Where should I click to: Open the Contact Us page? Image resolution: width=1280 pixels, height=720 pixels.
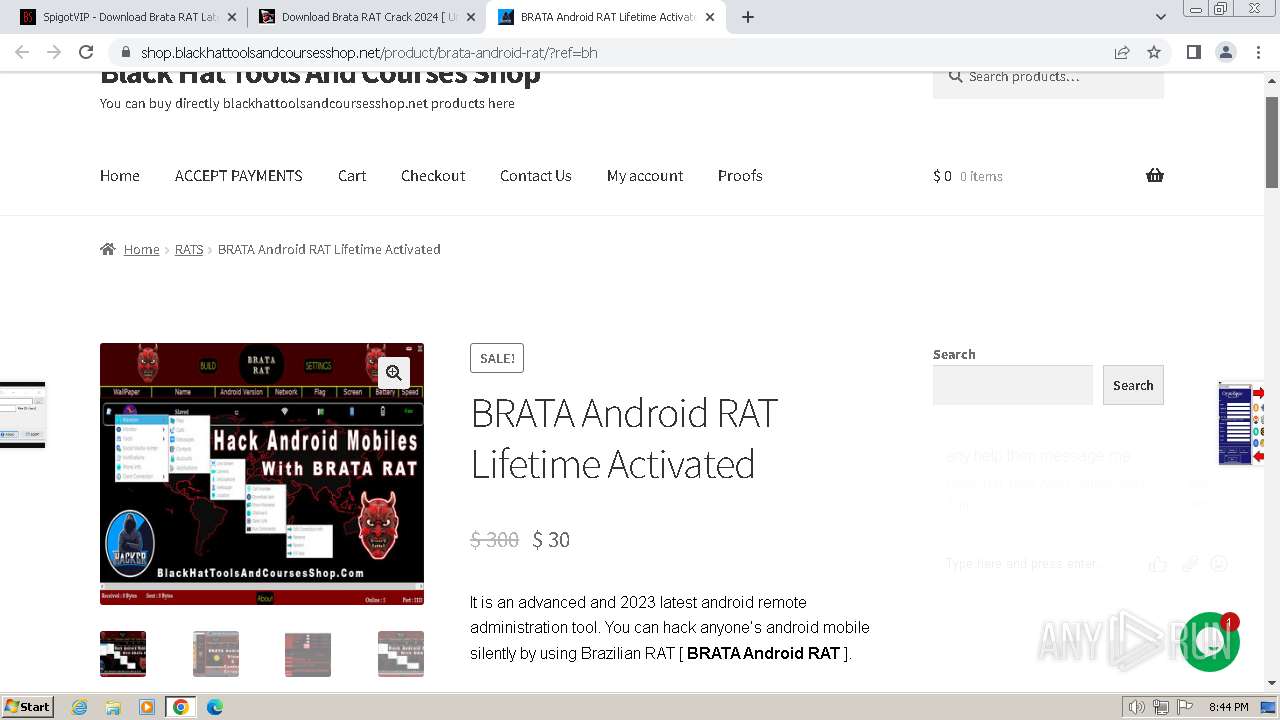click(536, 175)
